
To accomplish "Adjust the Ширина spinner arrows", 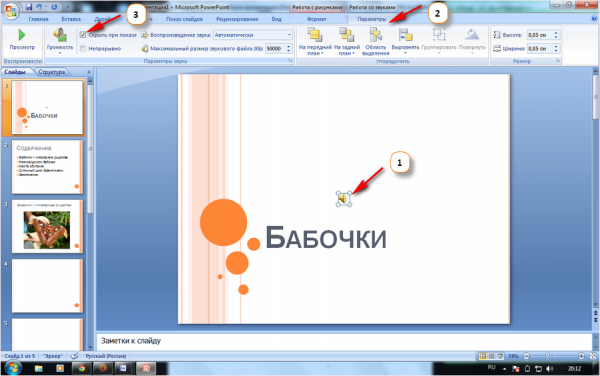I will tap(557, 49).
